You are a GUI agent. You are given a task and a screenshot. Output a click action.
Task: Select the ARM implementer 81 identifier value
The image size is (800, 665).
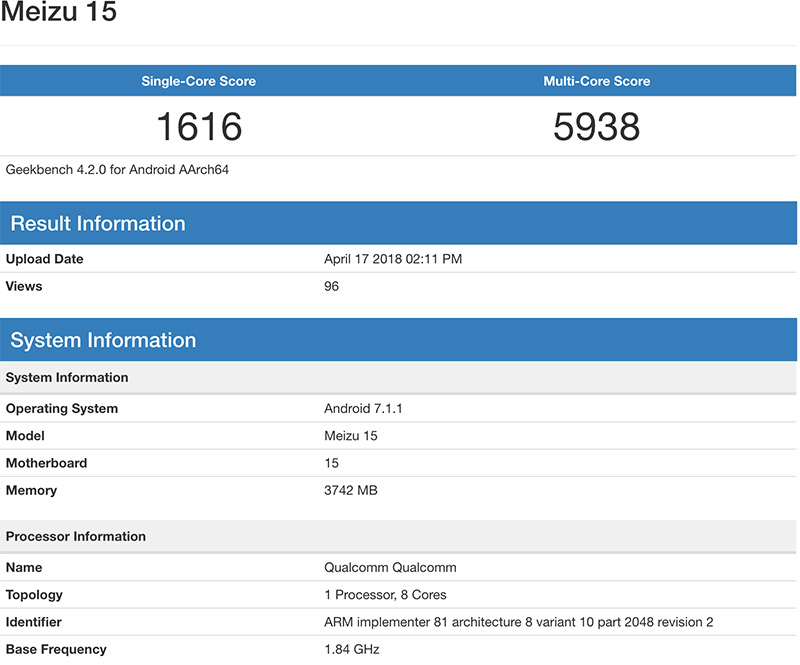tap(518, 622)
